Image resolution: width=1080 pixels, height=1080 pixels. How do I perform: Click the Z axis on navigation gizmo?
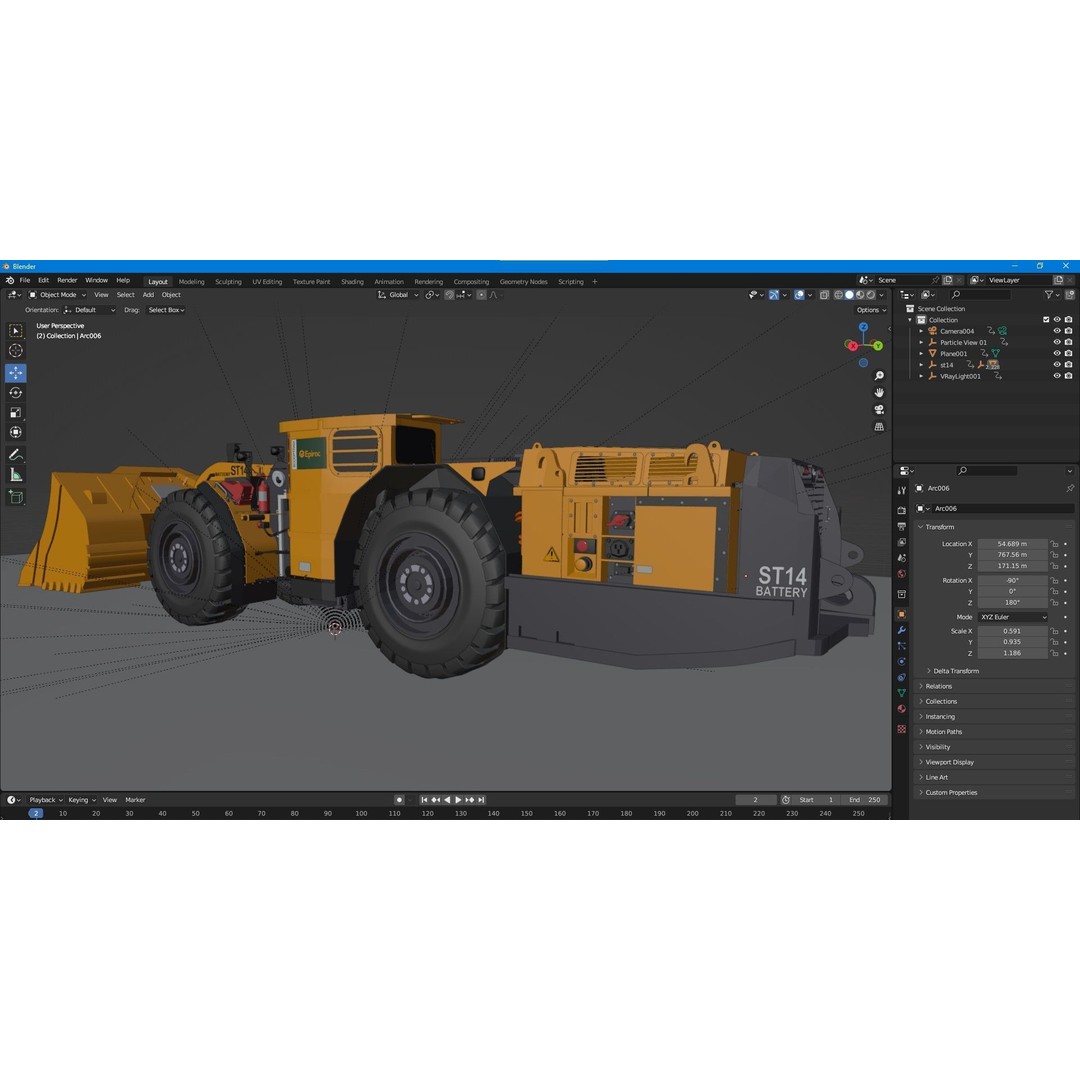pyautogui.click(x=864, y=327)
